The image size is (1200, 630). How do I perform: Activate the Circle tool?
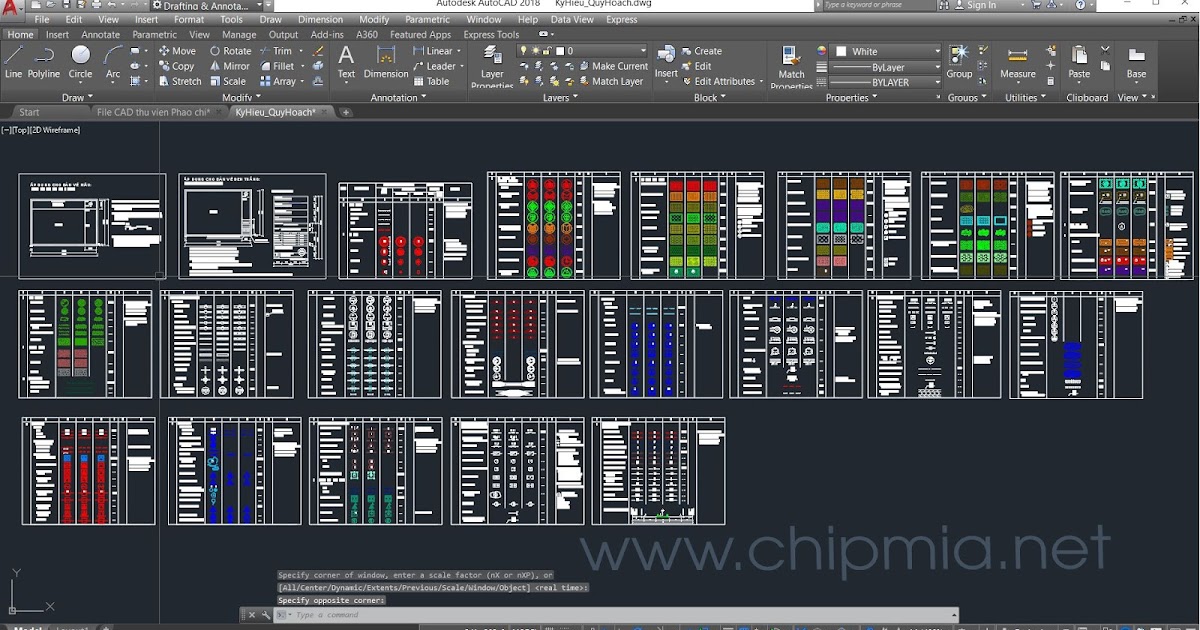pyautogui.click(x=80, y=61)
